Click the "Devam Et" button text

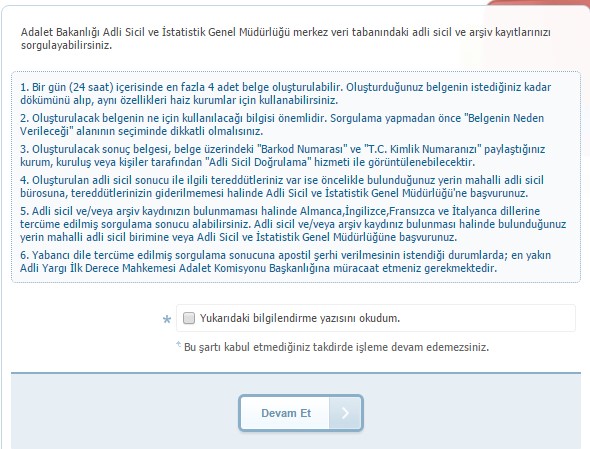286,413
